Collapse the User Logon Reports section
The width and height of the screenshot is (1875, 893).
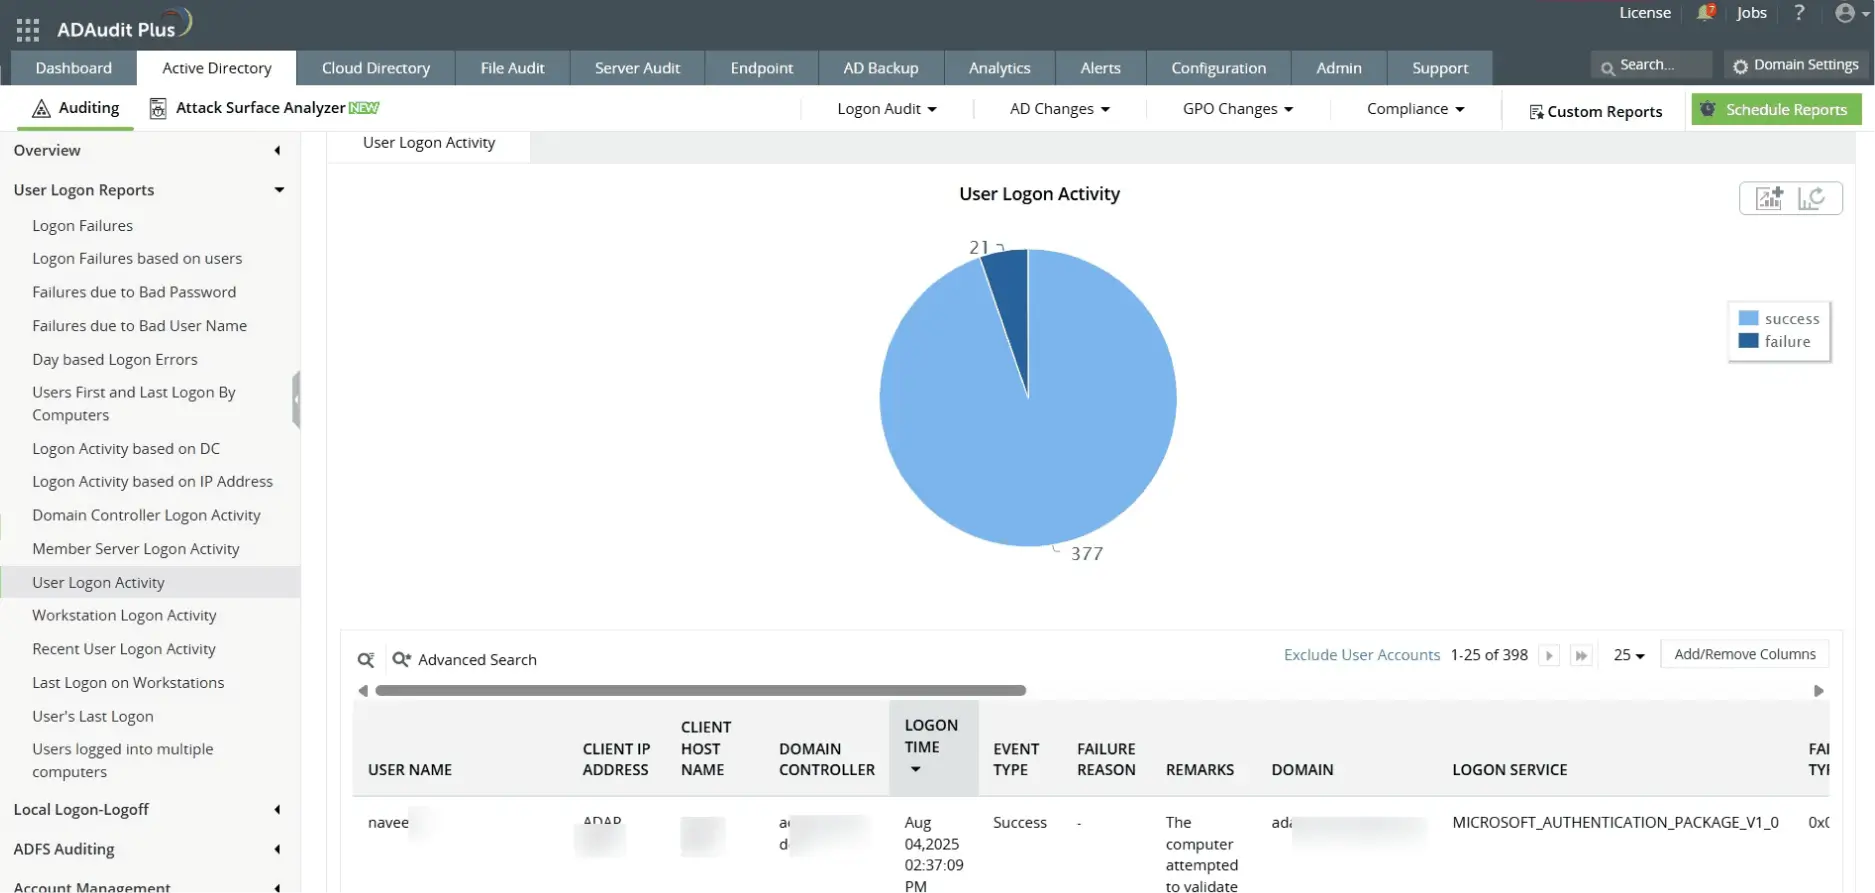tap(279, 190)
